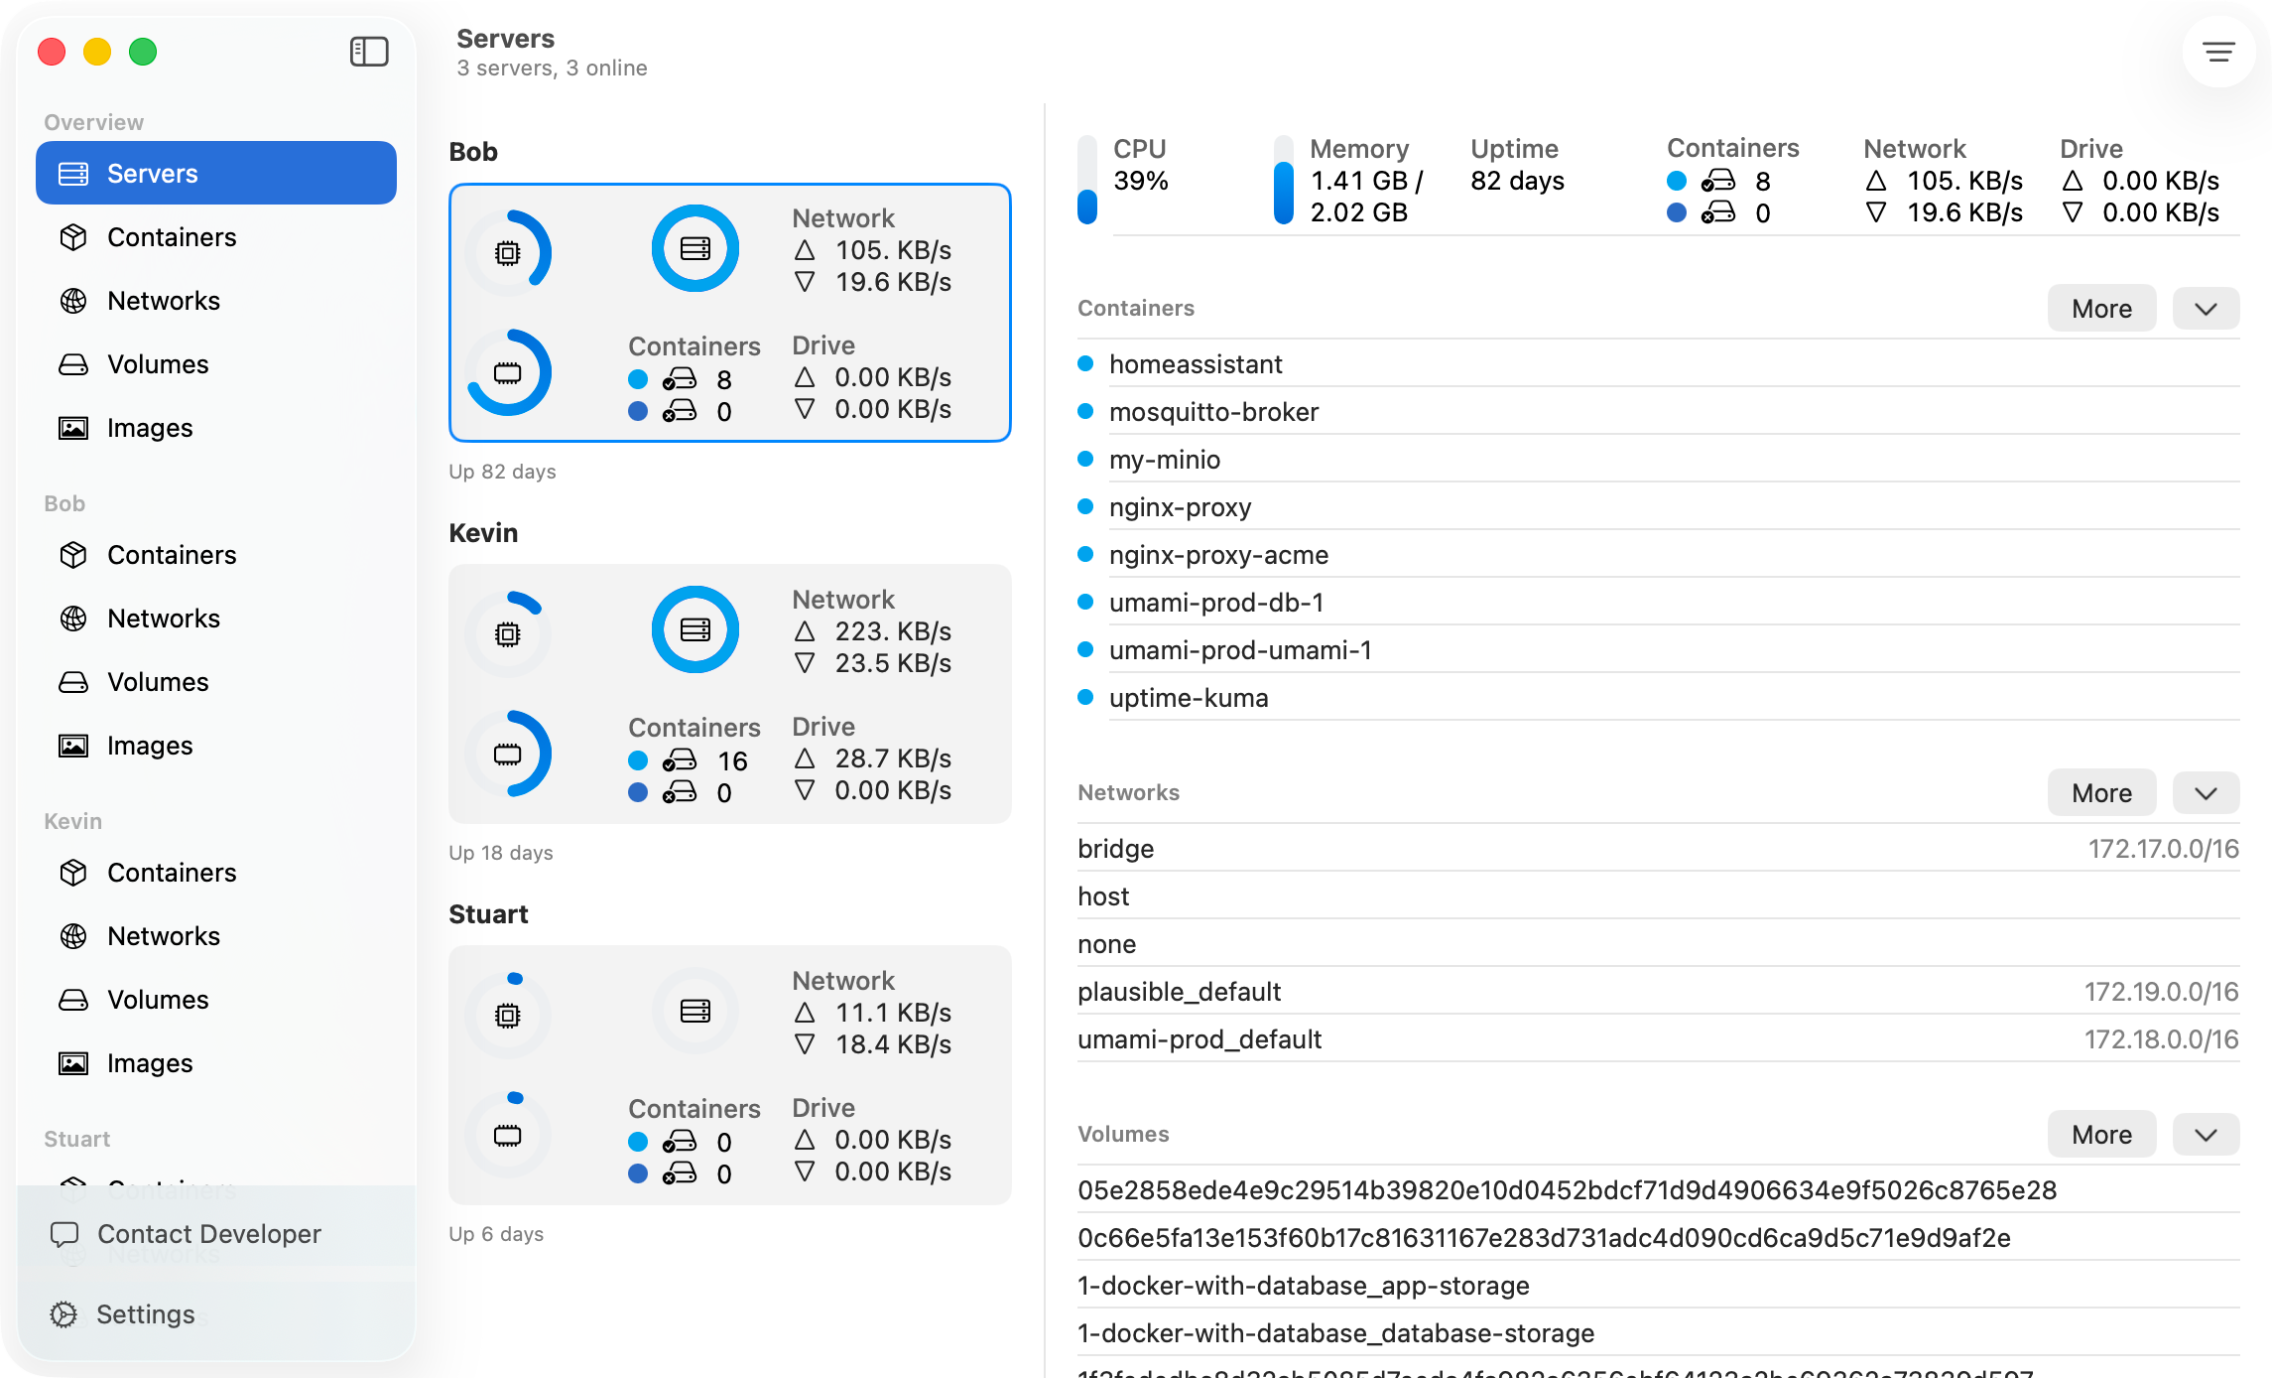Click the Overview Volumes drive icon
Screen dimensions: 2272x1378
pyautogui.click(x=73, y=364)
